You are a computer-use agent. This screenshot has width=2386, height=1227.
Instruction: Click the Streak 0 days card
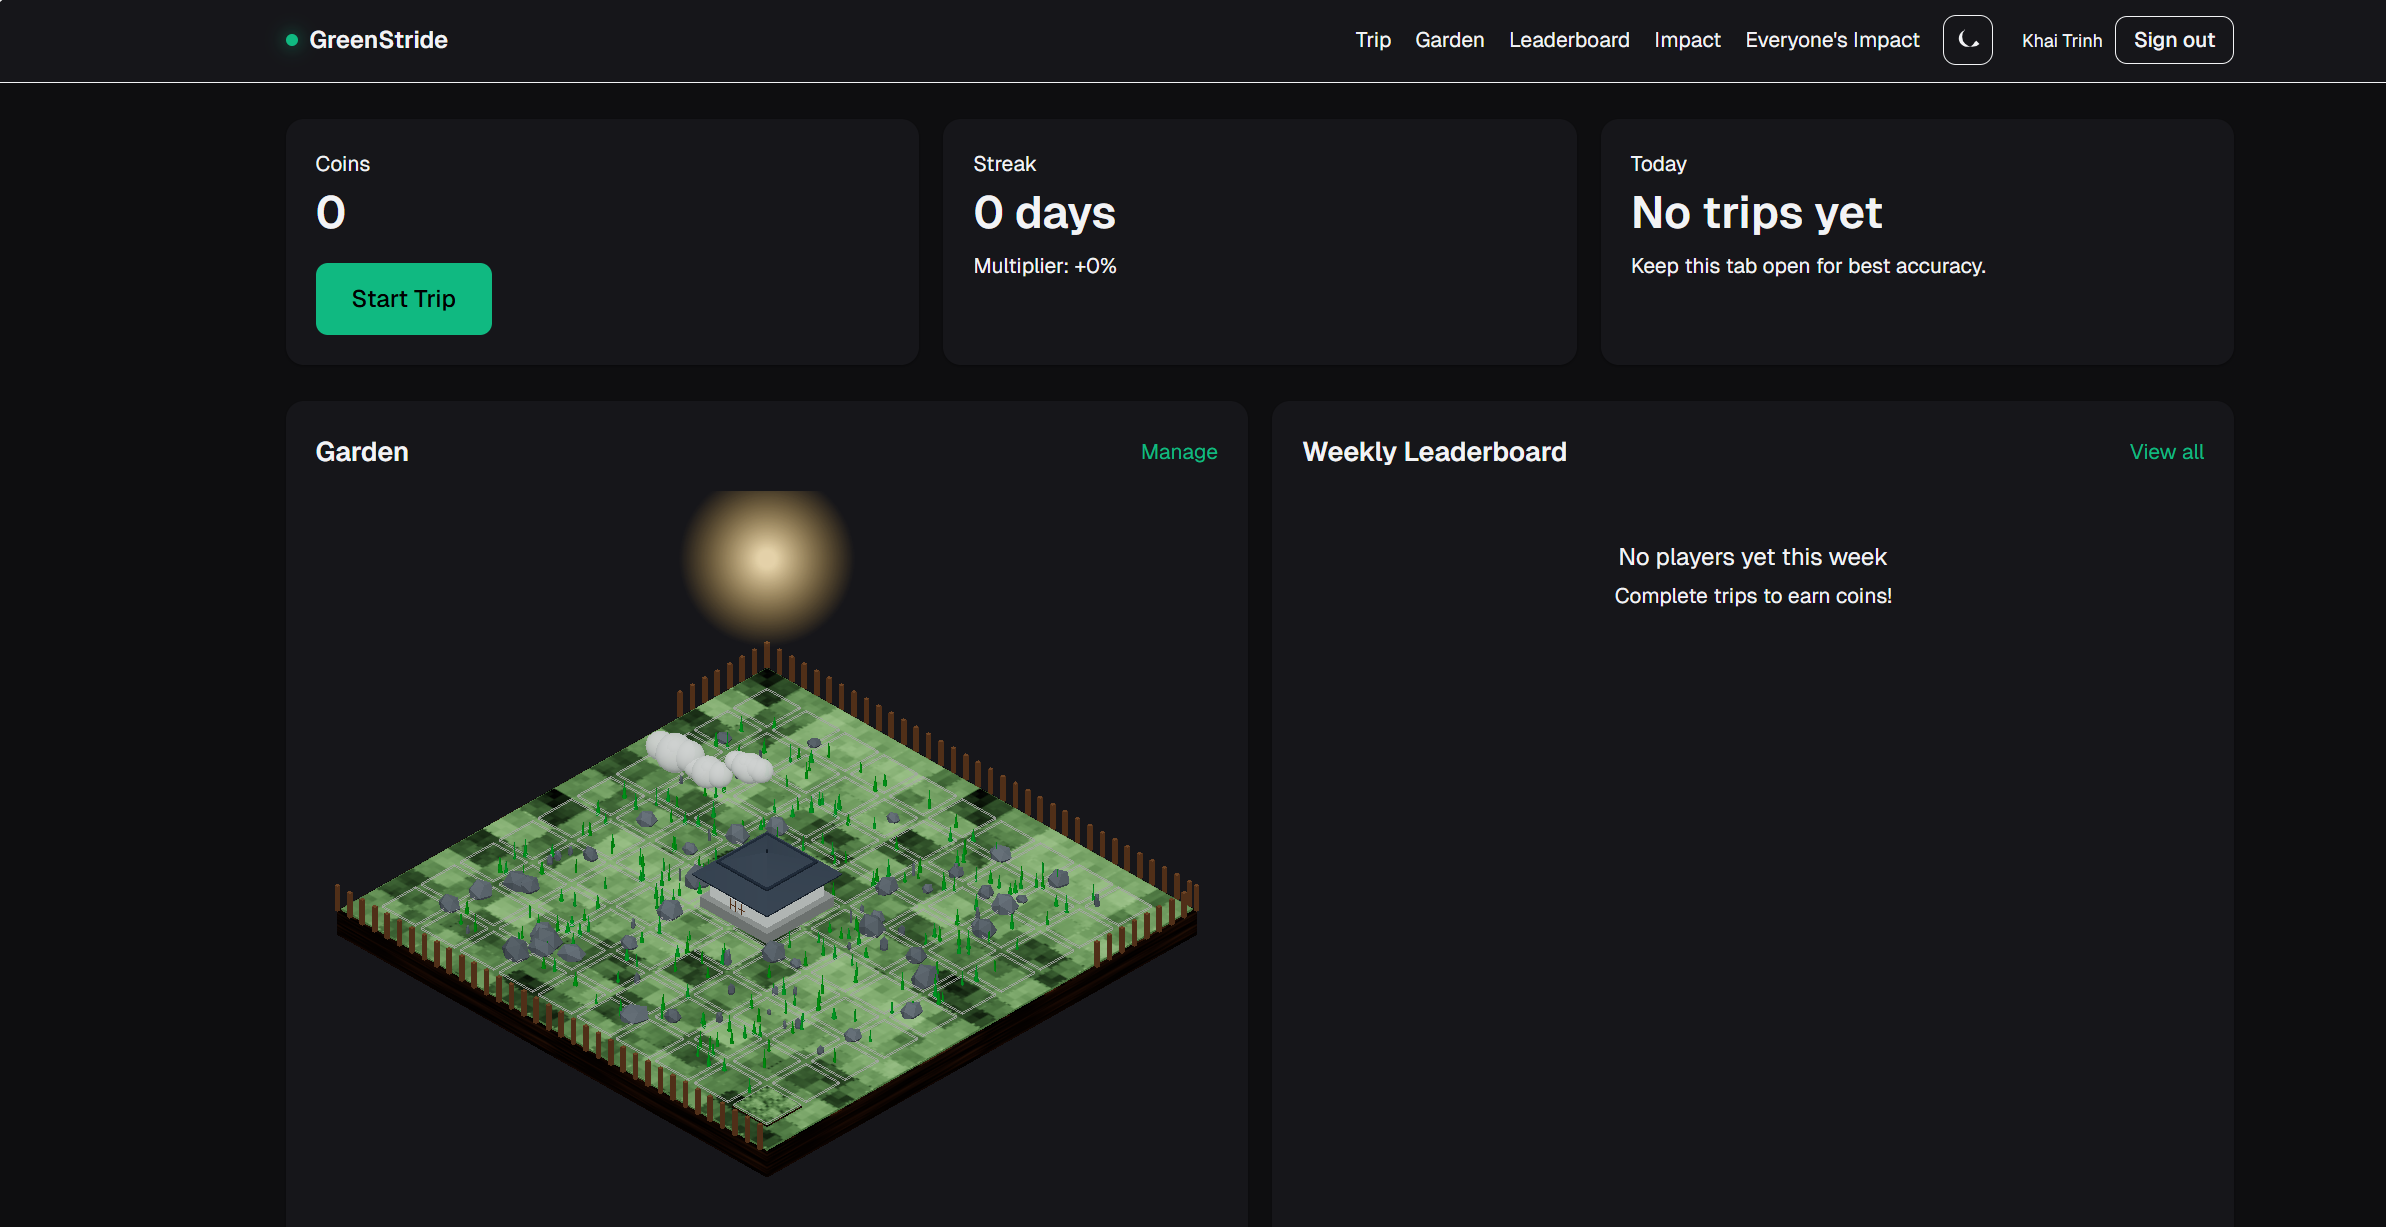1044,213
